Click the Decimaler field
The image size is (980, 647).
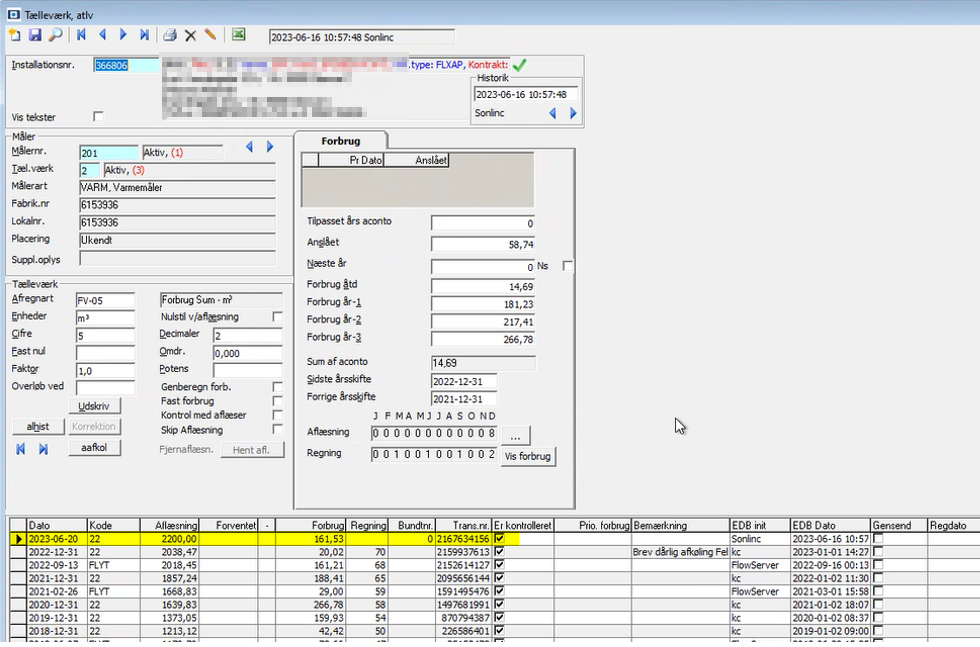(x=248, y=336)
